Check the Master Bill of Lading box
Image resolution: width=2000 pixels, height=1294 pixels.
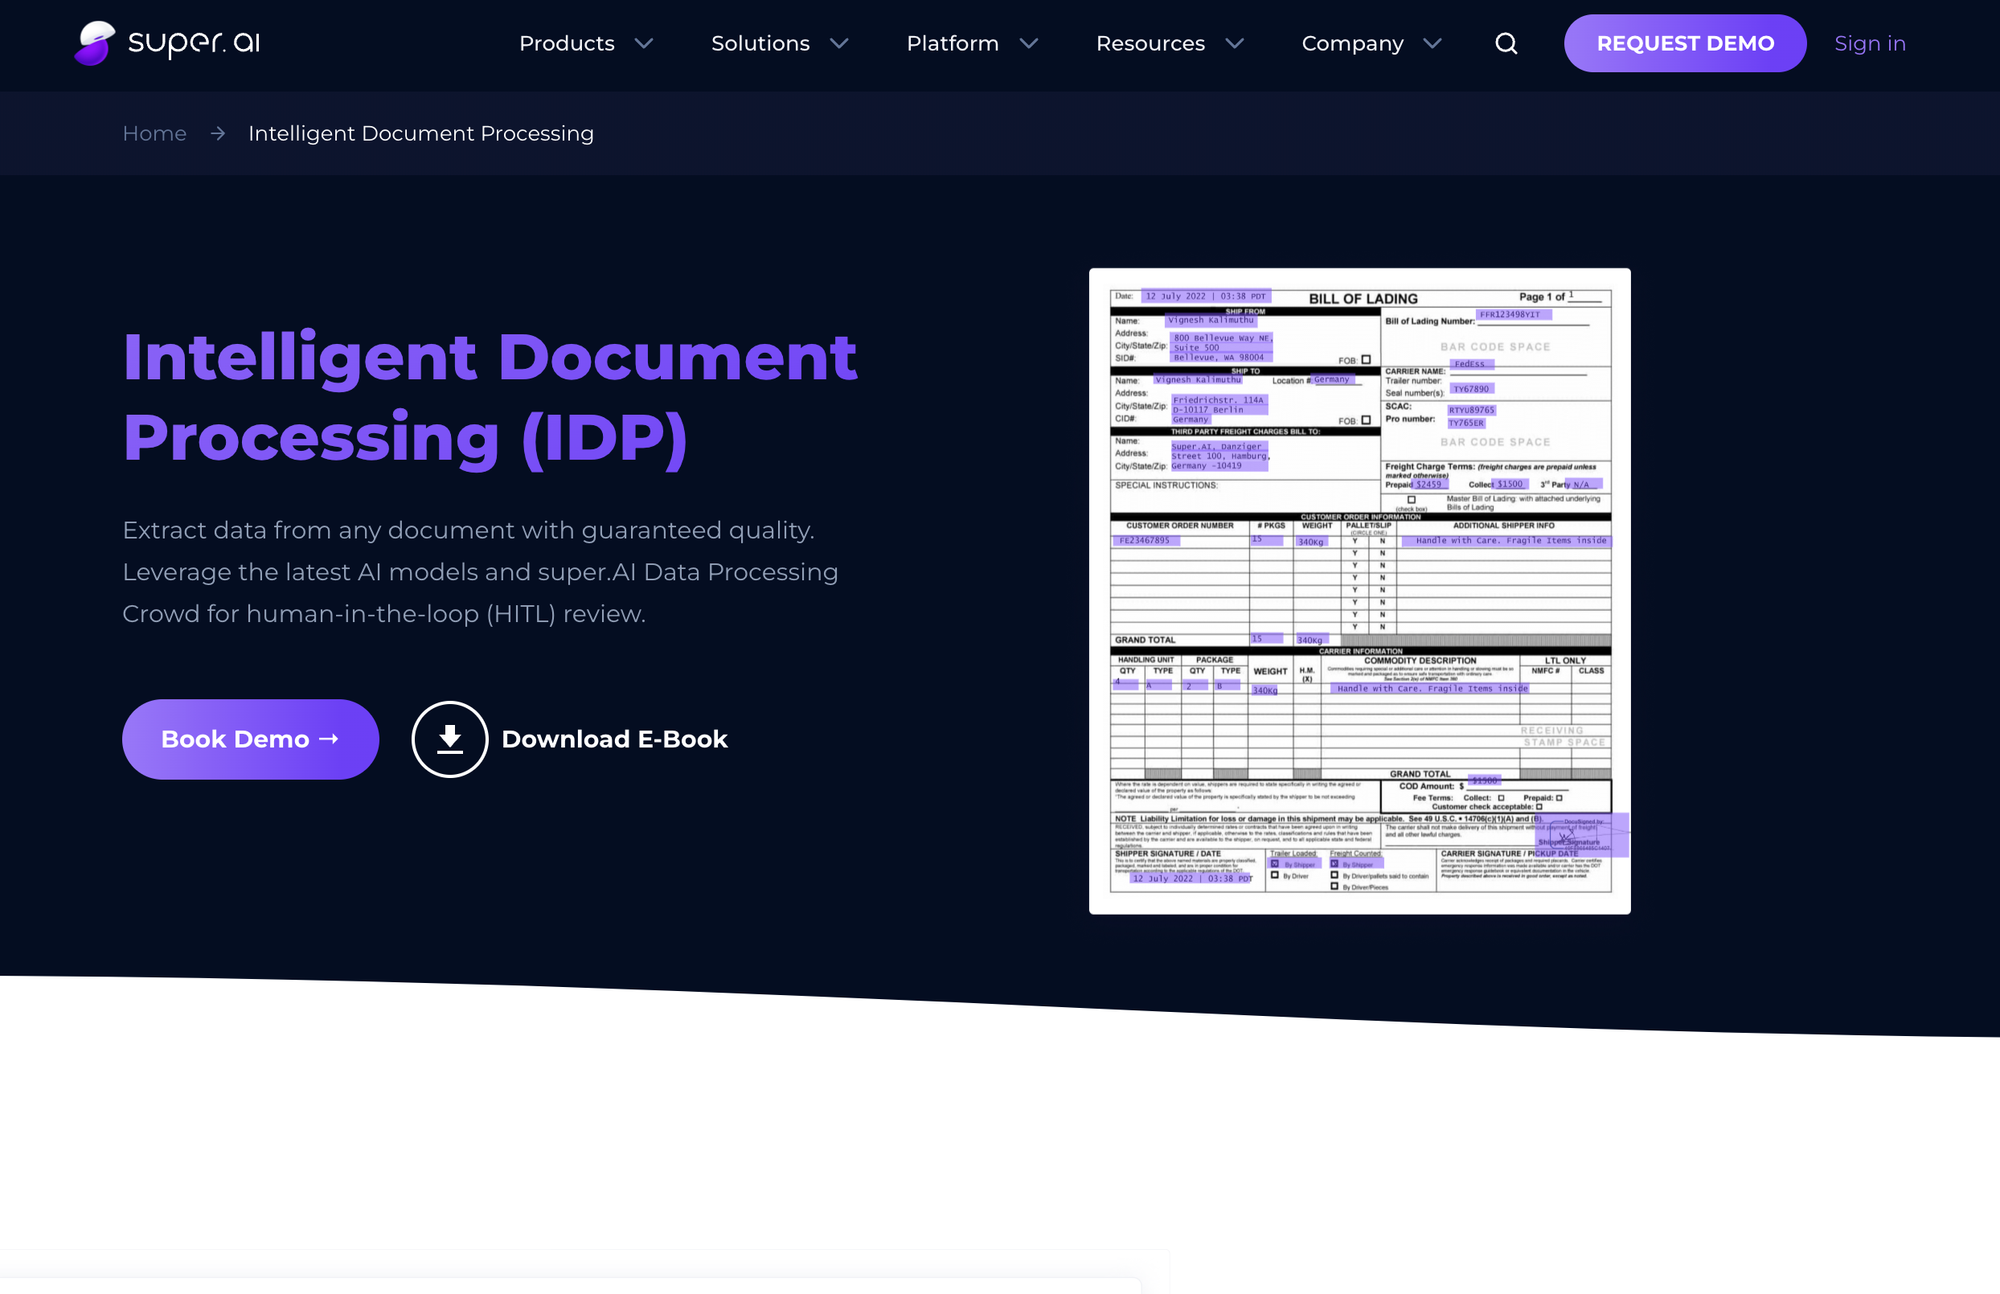click(1412, 499)
